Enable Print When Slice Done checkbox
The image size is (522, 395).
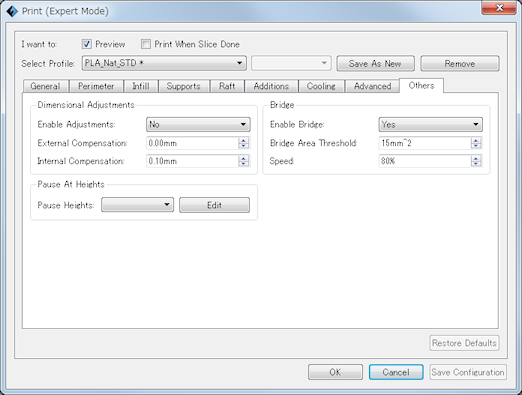pos(146,44)
